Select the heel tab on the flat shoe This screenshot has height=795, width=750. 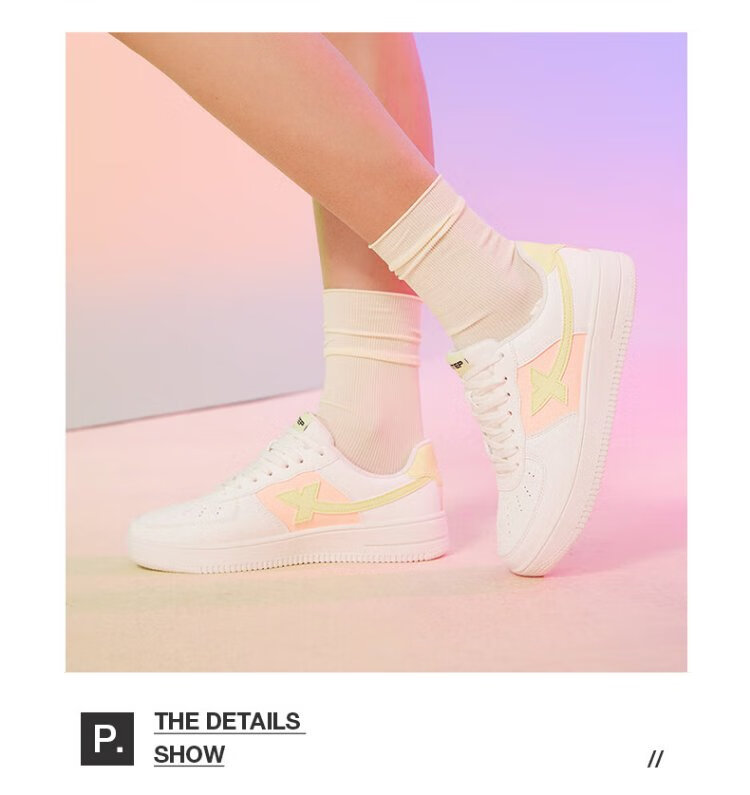pyautogui.click(x=427, y=461)
